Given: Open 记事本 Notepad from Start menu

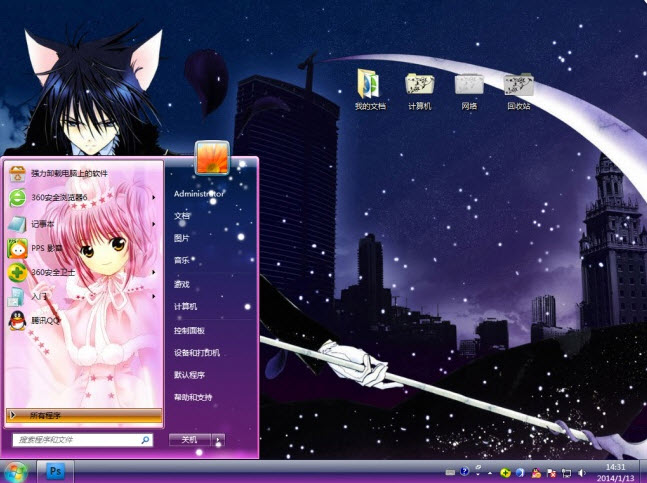Looking at the screenshot, I should [x=84, y=224].
